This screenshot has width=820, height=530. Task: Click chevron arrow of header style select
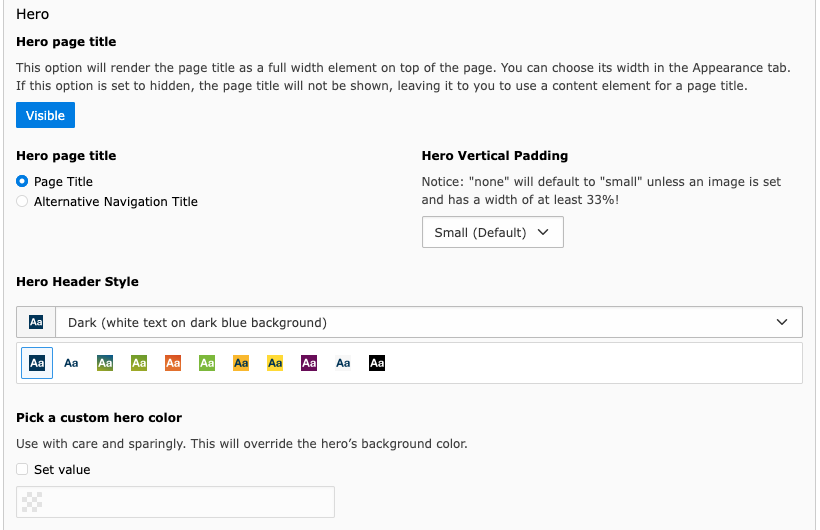pyautogui.click(x=782, y=322)
